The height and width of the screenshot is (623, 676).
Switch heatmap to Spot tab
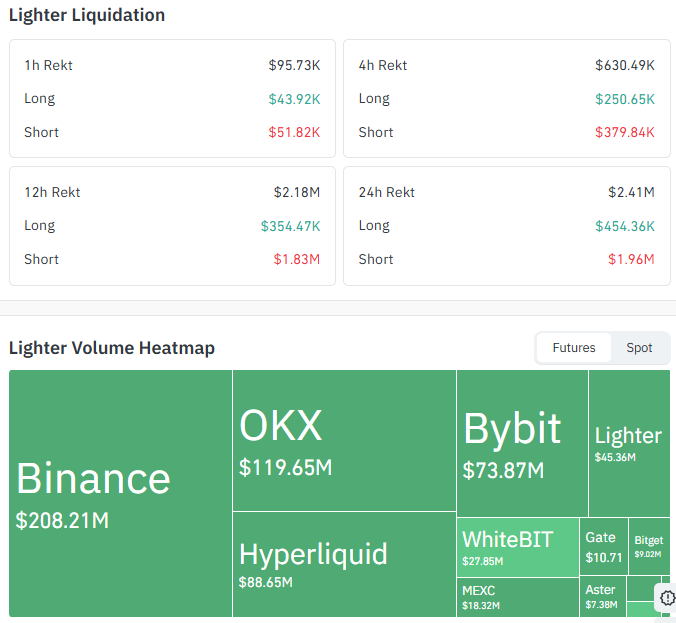click(639, 348)
